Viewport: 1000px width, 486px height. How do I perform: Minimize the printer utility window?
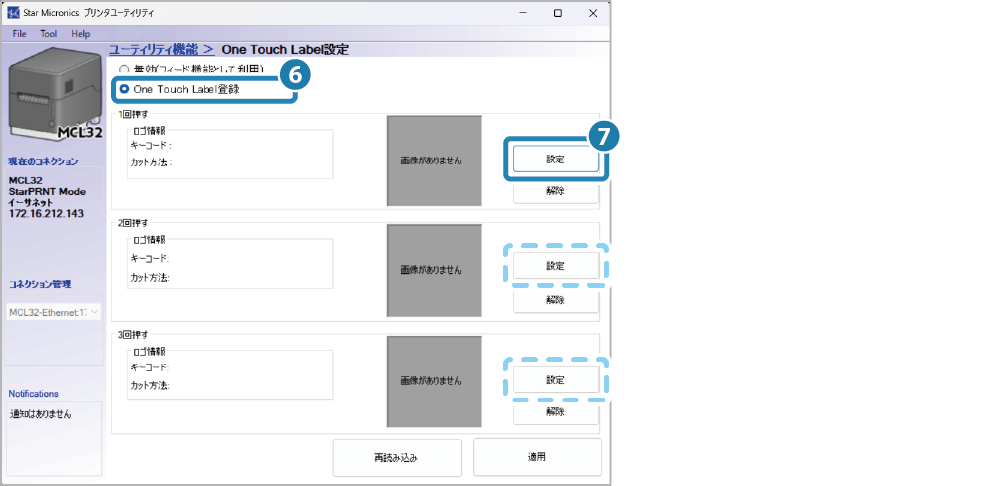[522, 13]
